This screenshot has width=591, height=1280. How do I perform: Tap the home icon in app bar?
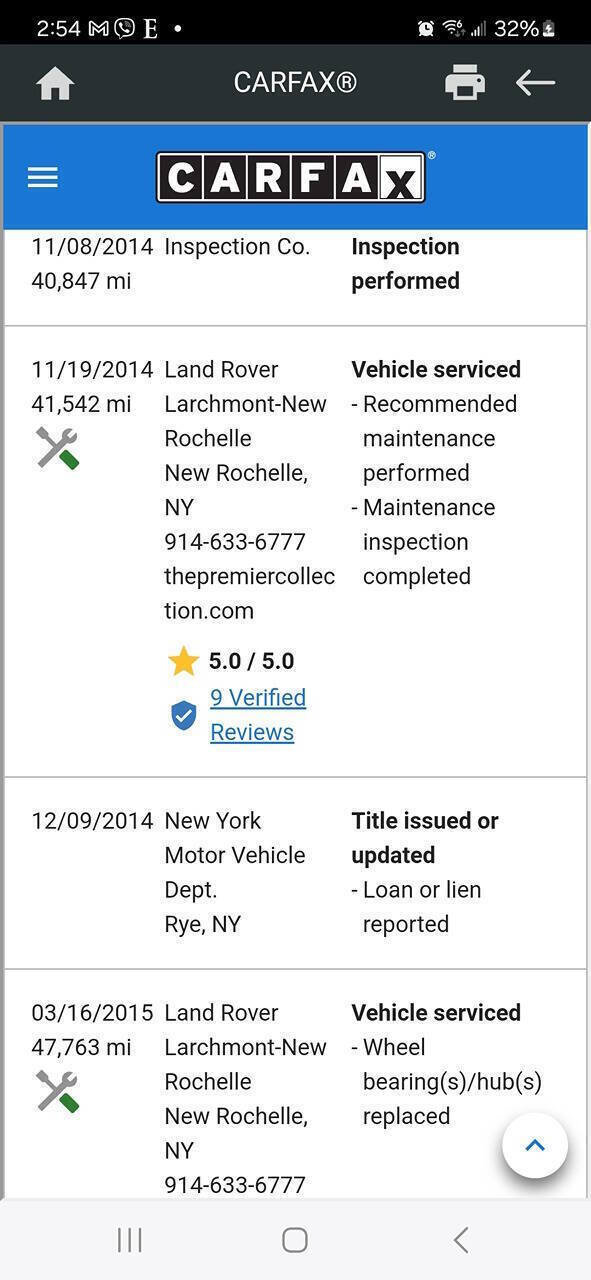(x=55, y=83)
